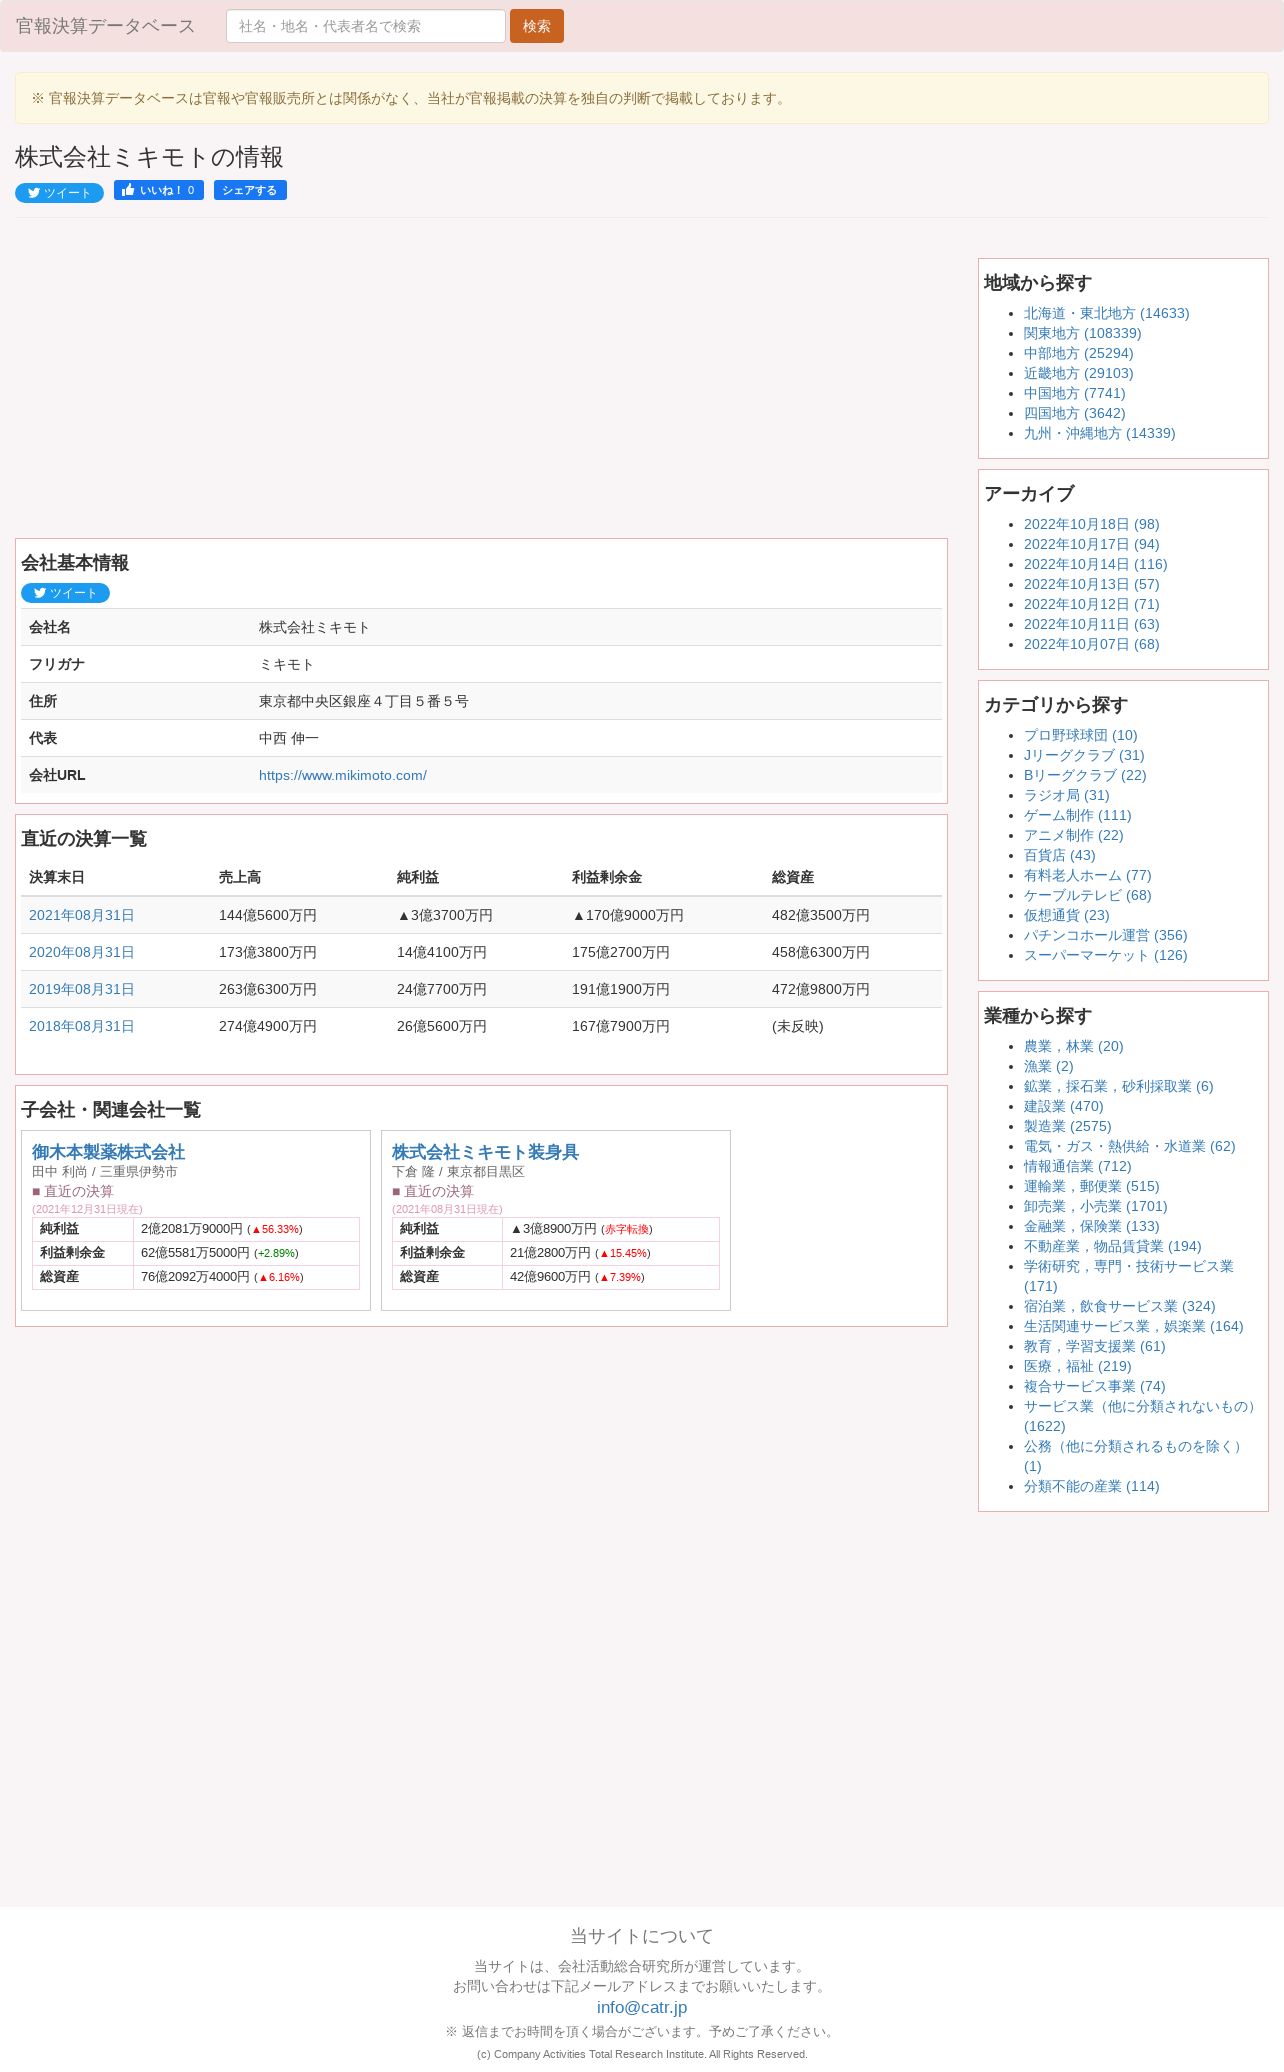
Task: Open archive for 2022年10月18日
Action: click(1091, 524)
